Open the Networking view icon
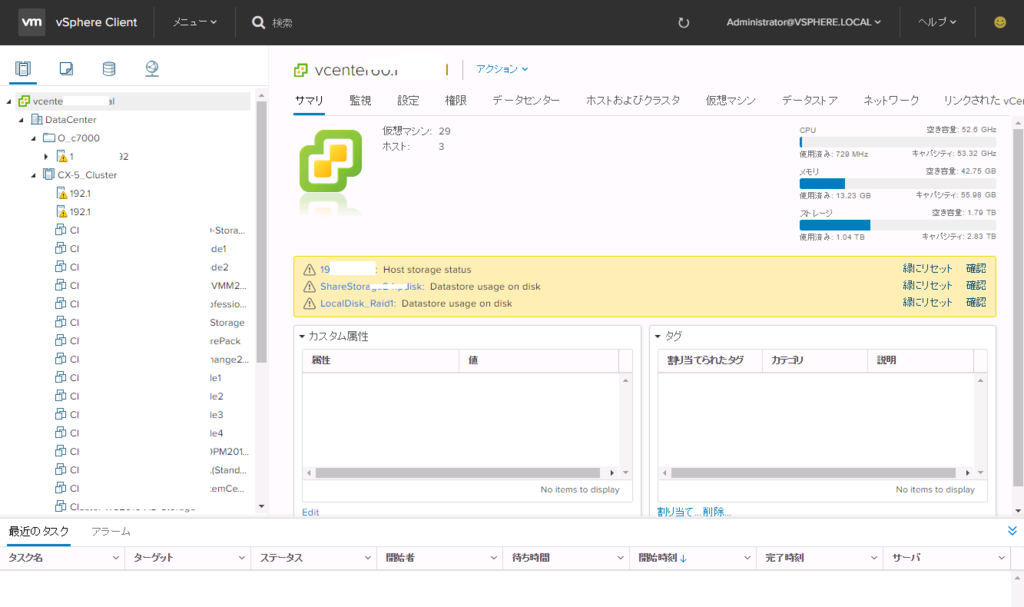Screen dimensions: 1024x607 tap(152, 69)
